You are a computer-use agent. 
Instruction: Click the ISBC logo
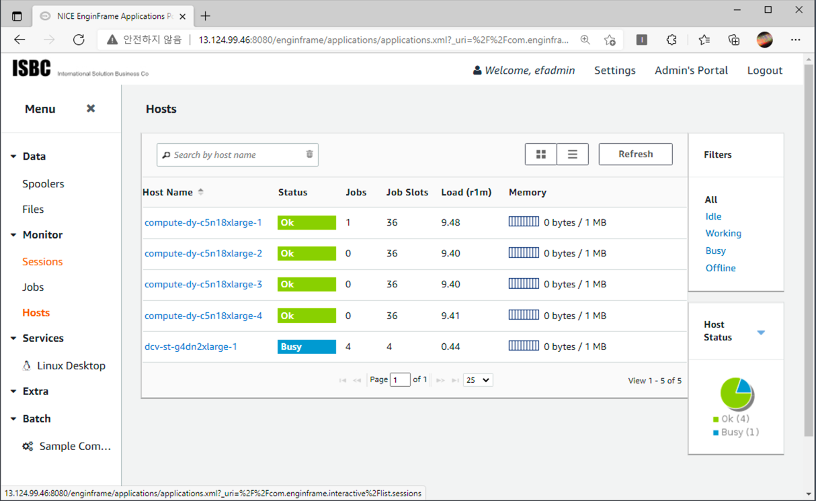click(x=32, y=68)
